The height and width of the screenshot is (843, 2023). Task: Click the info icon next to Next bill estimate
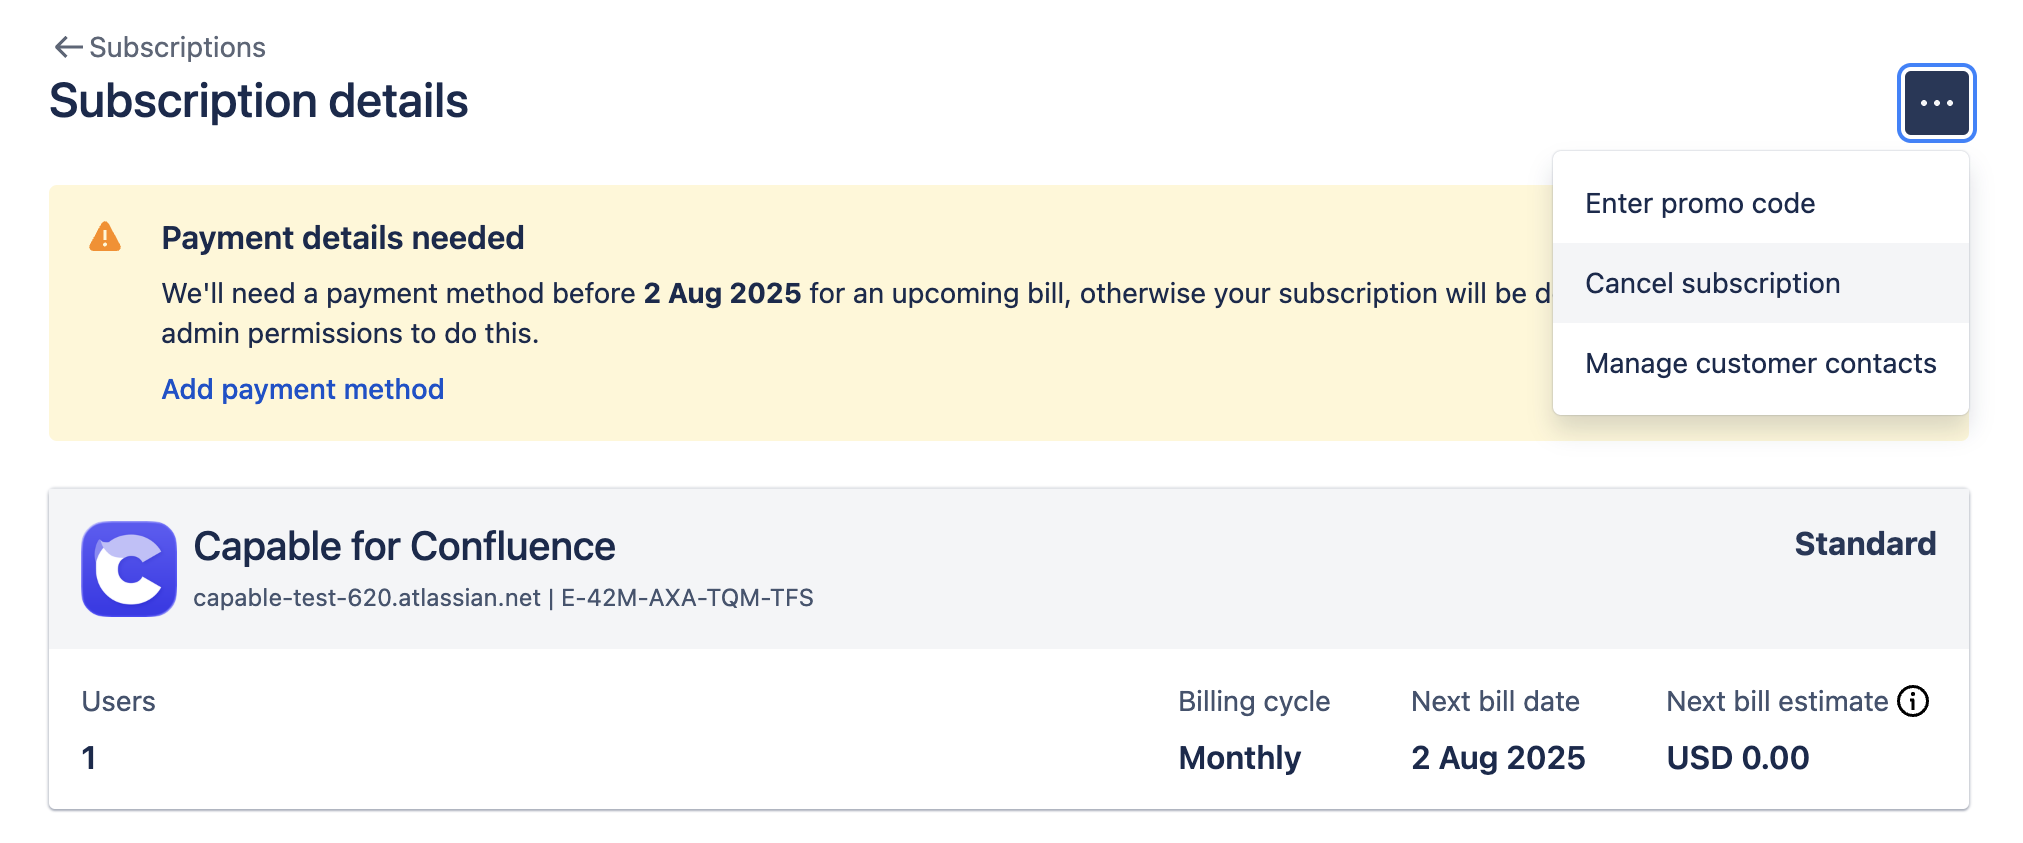pyautogui.click(x=1912, y=701)
